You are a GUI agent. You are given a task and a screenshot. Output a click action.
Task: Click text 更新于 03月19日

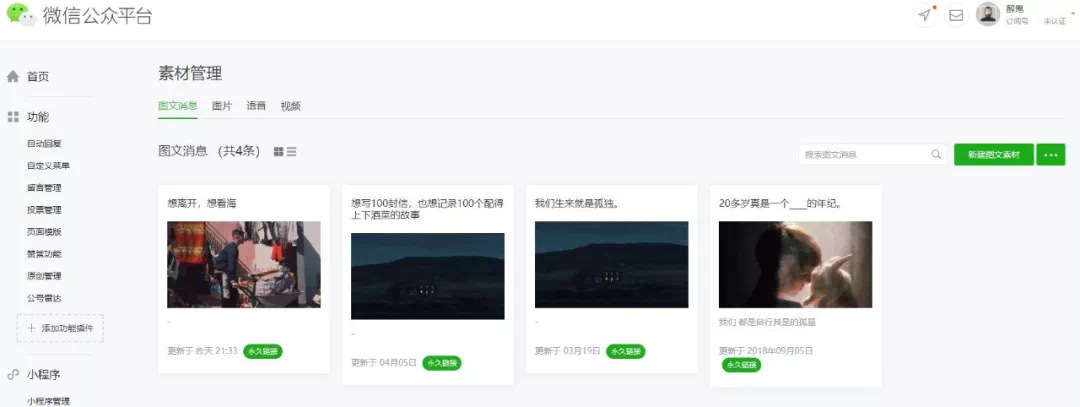click(x=568, y=351)
